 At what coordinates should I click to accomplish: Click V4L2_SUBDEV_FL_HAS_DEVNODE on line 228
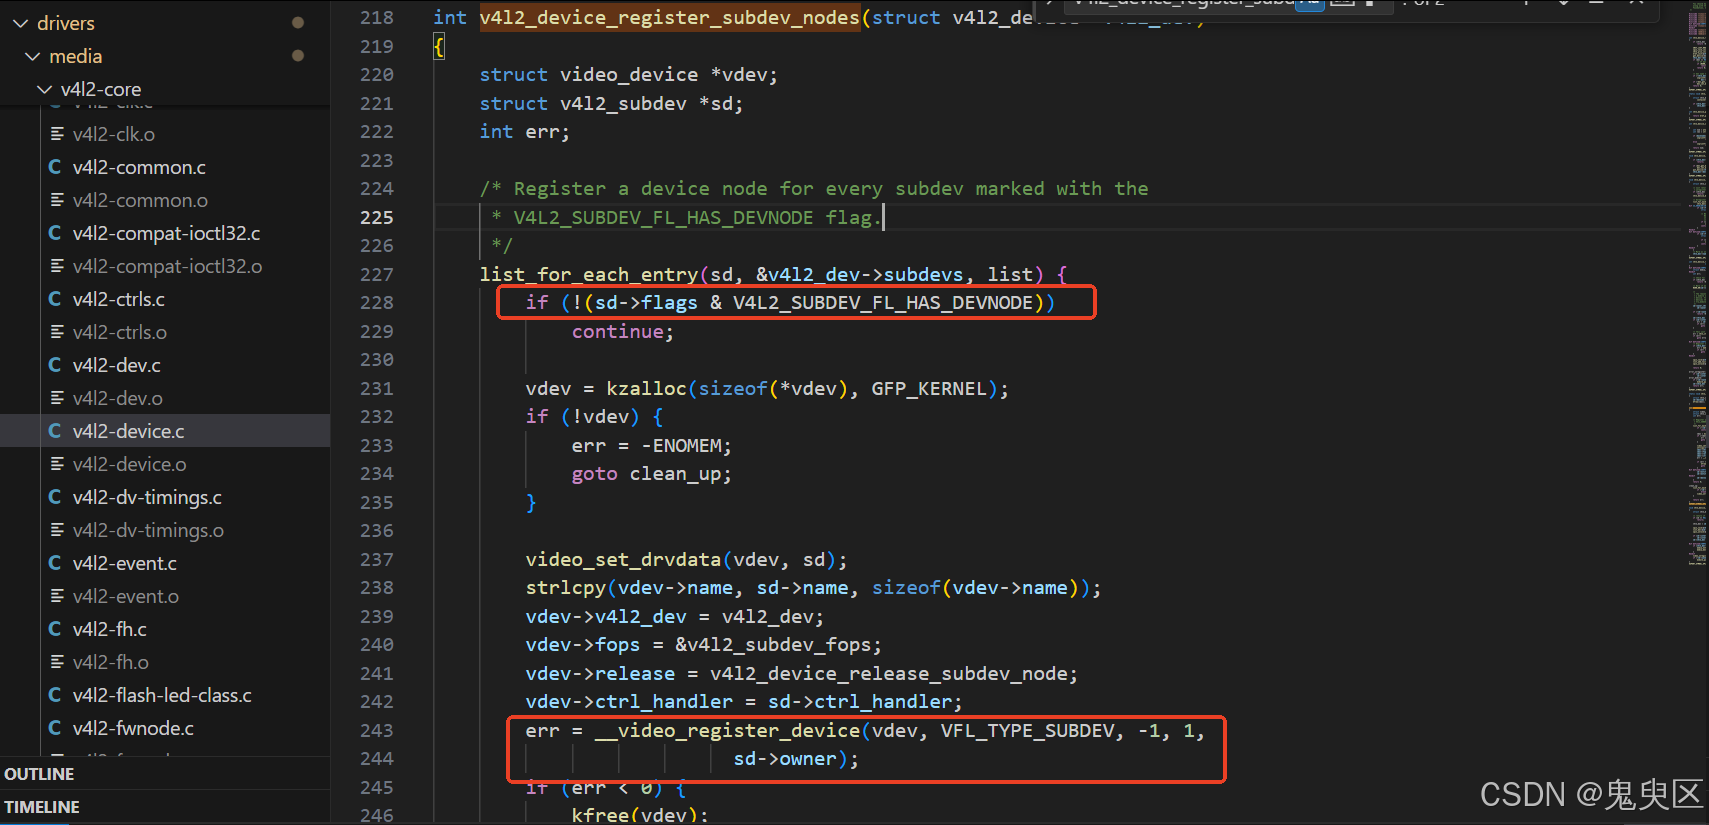tap(883, 302)
